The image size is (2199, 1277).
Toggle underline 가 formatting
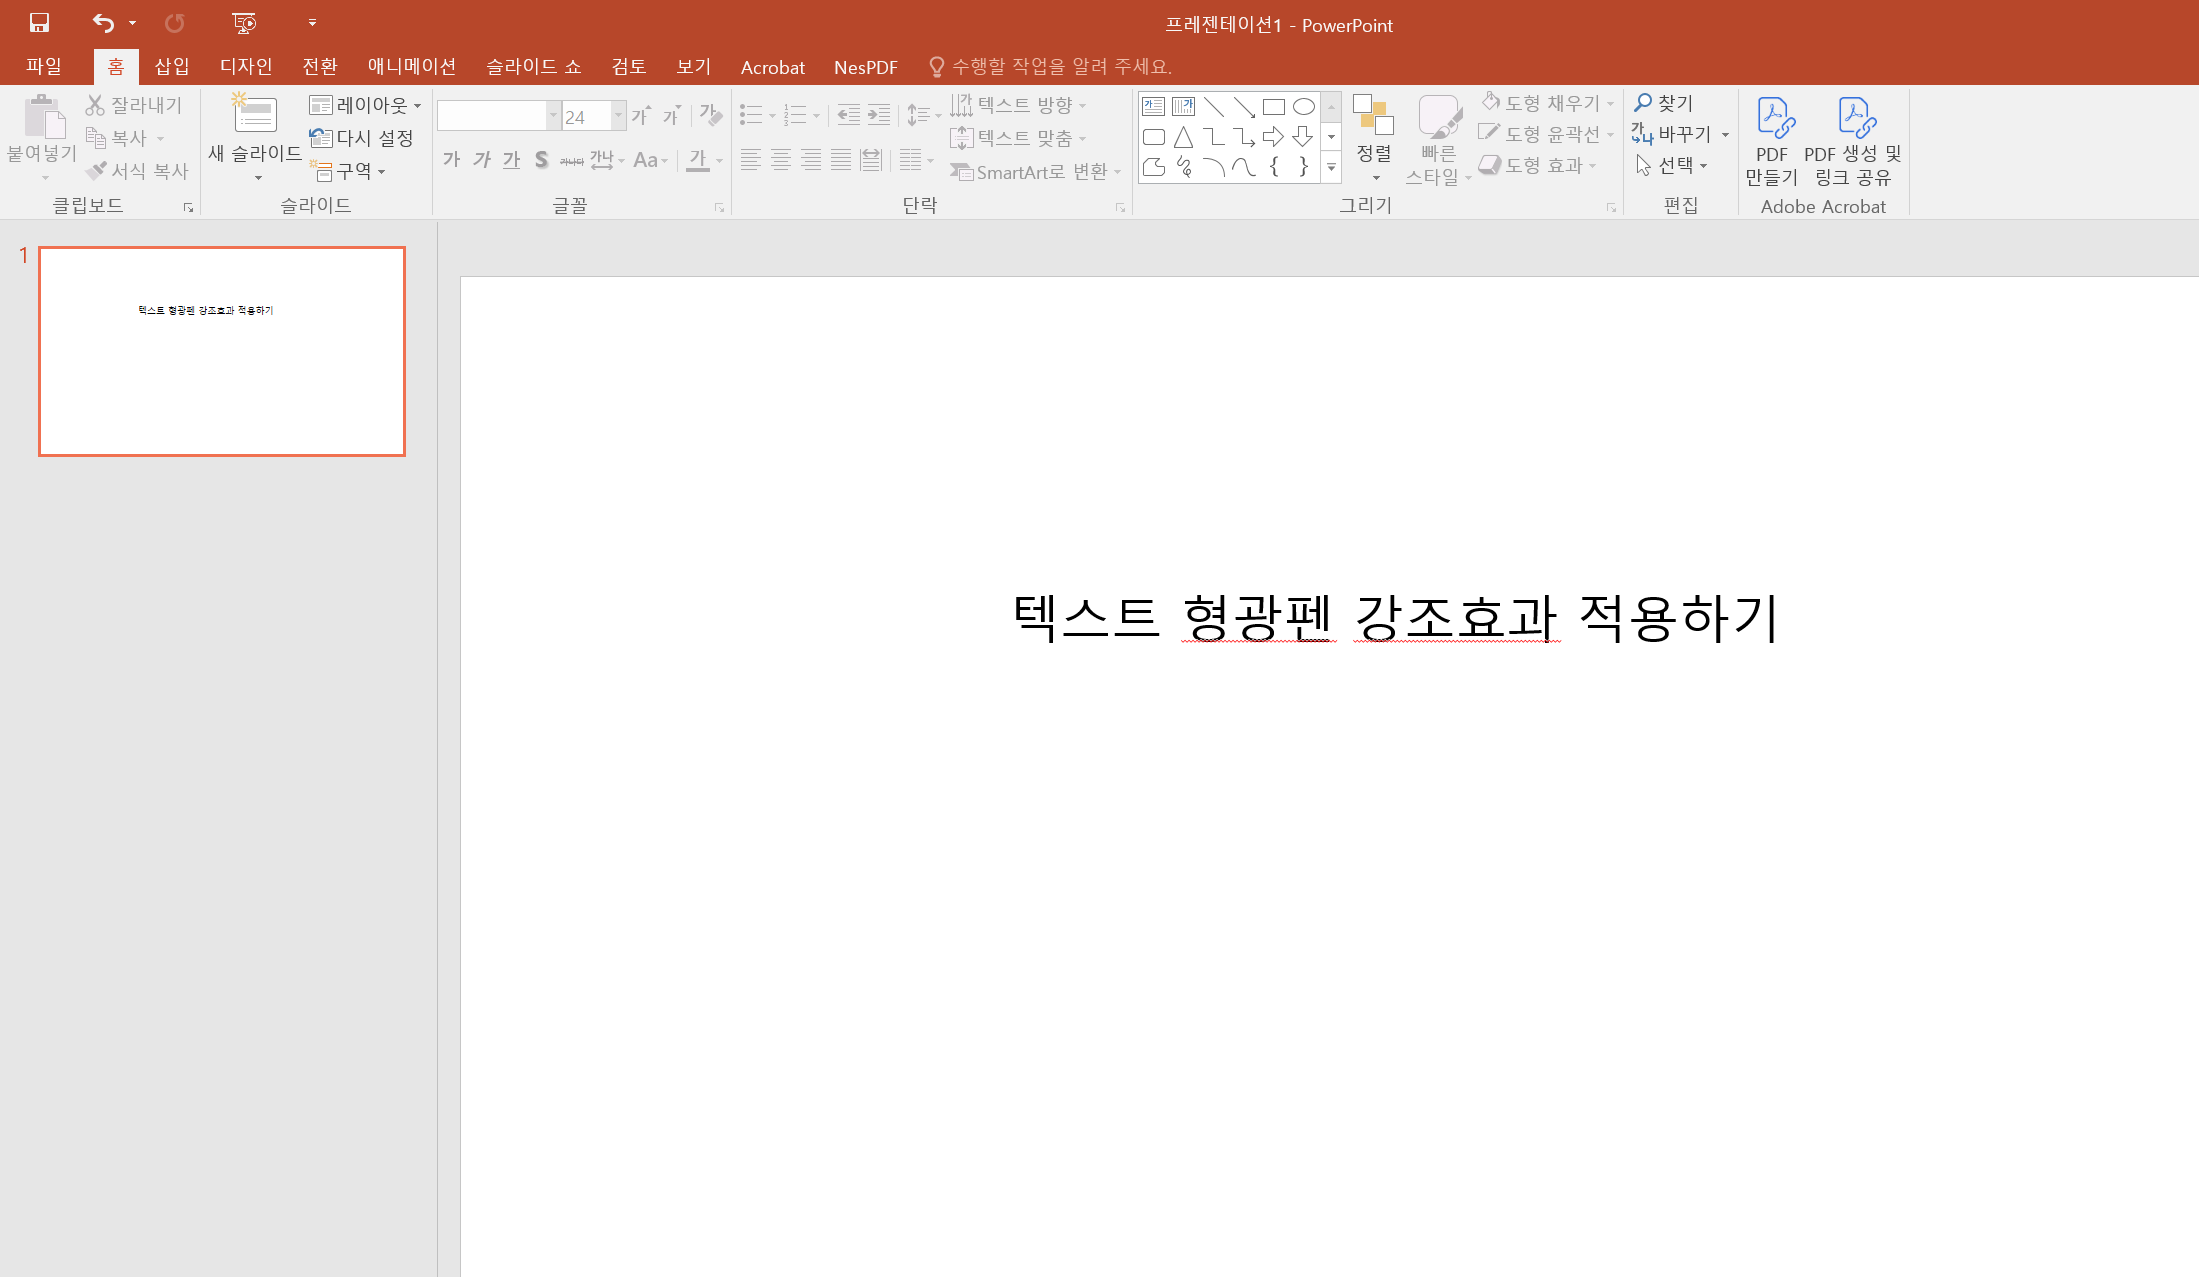pos(512,160)
